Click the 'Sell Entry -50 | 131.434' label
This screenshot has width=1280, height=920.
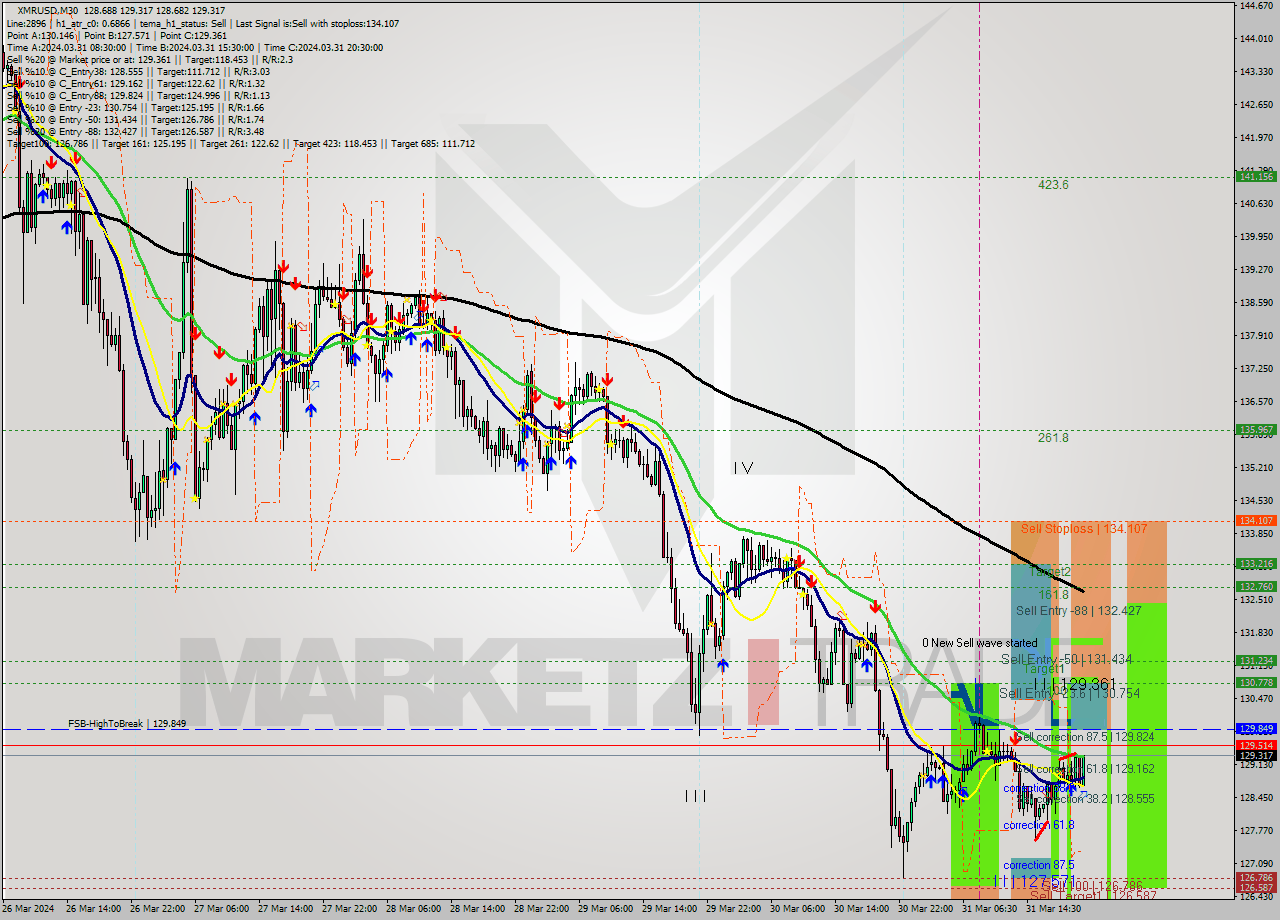pos(1066,660)
